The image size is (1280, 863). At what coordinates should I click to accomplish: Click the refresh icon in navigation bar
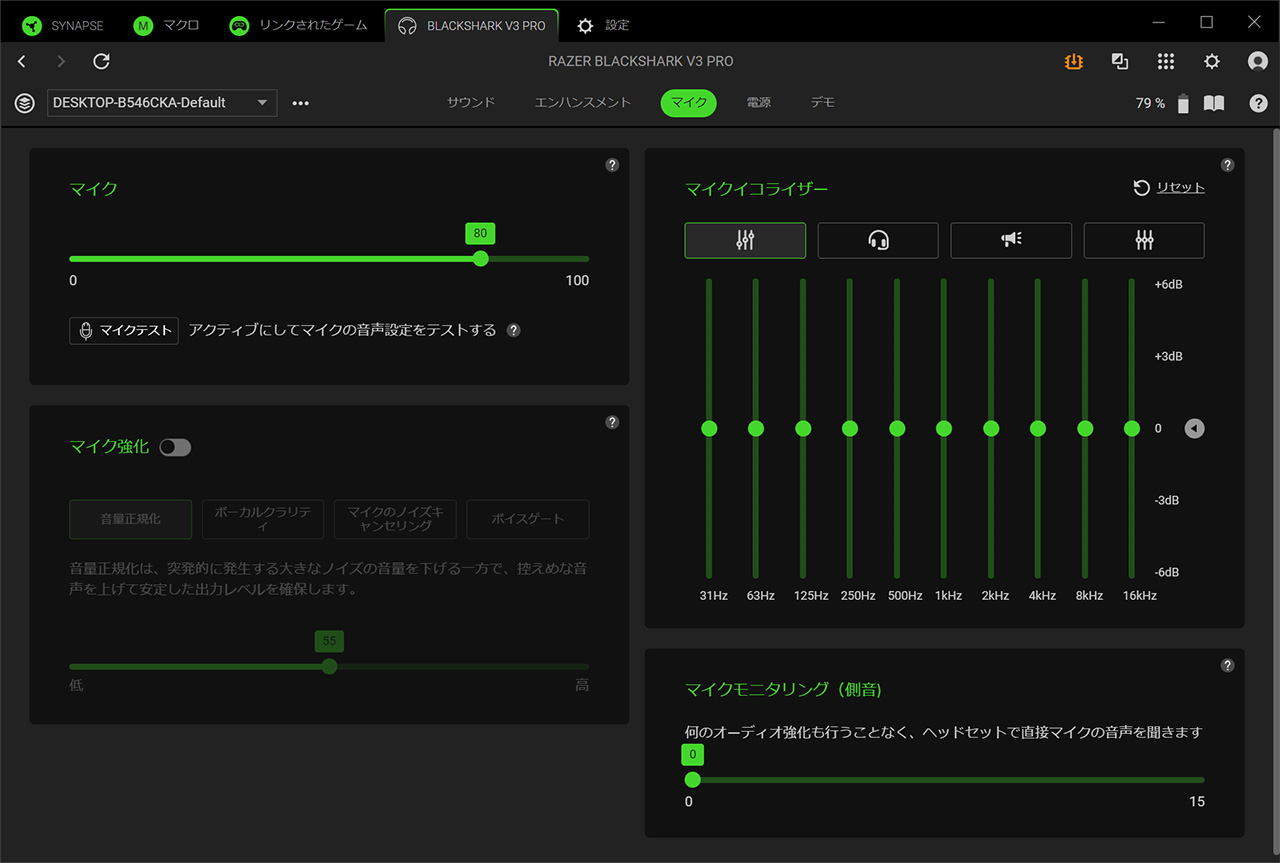101,62
